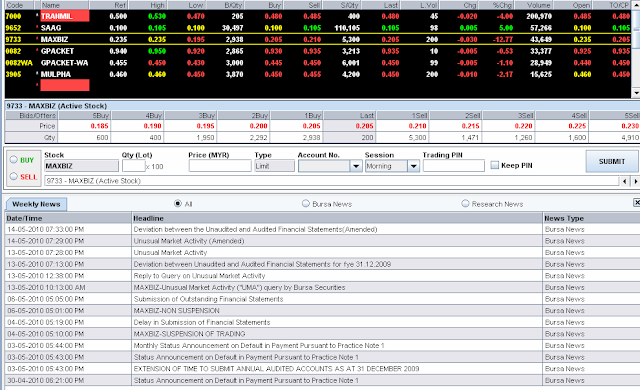Open headline Unusual Market Activity (Amended)
The image size is (640, 390).
pyautogui.click(x=189, y=241)
